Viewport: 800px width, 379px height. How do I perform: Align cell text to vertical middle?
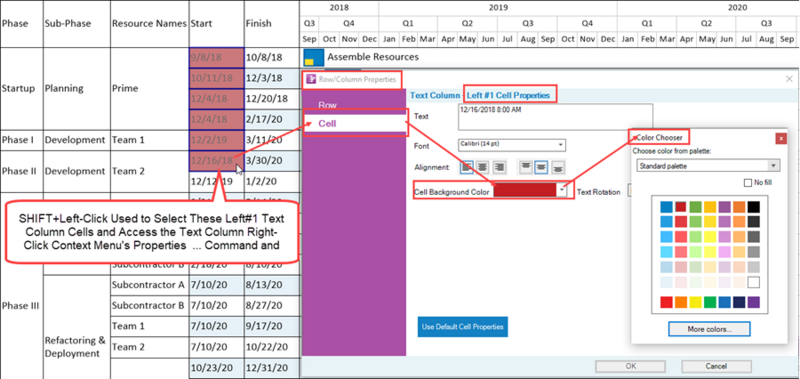click(x=541, y=167)
